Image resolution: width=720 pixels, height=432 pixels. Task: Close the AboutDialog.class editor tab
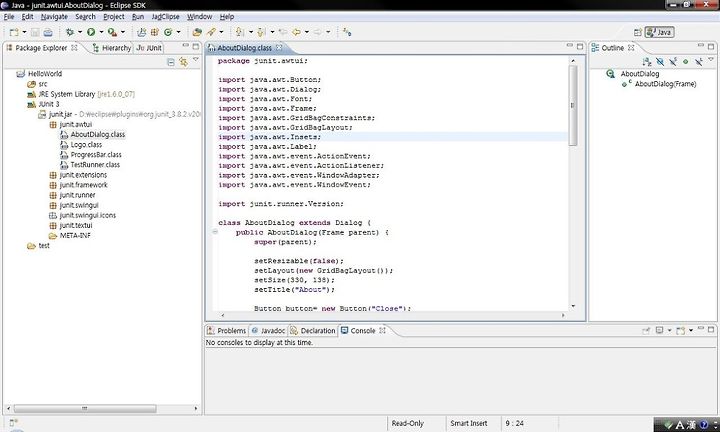279,47
